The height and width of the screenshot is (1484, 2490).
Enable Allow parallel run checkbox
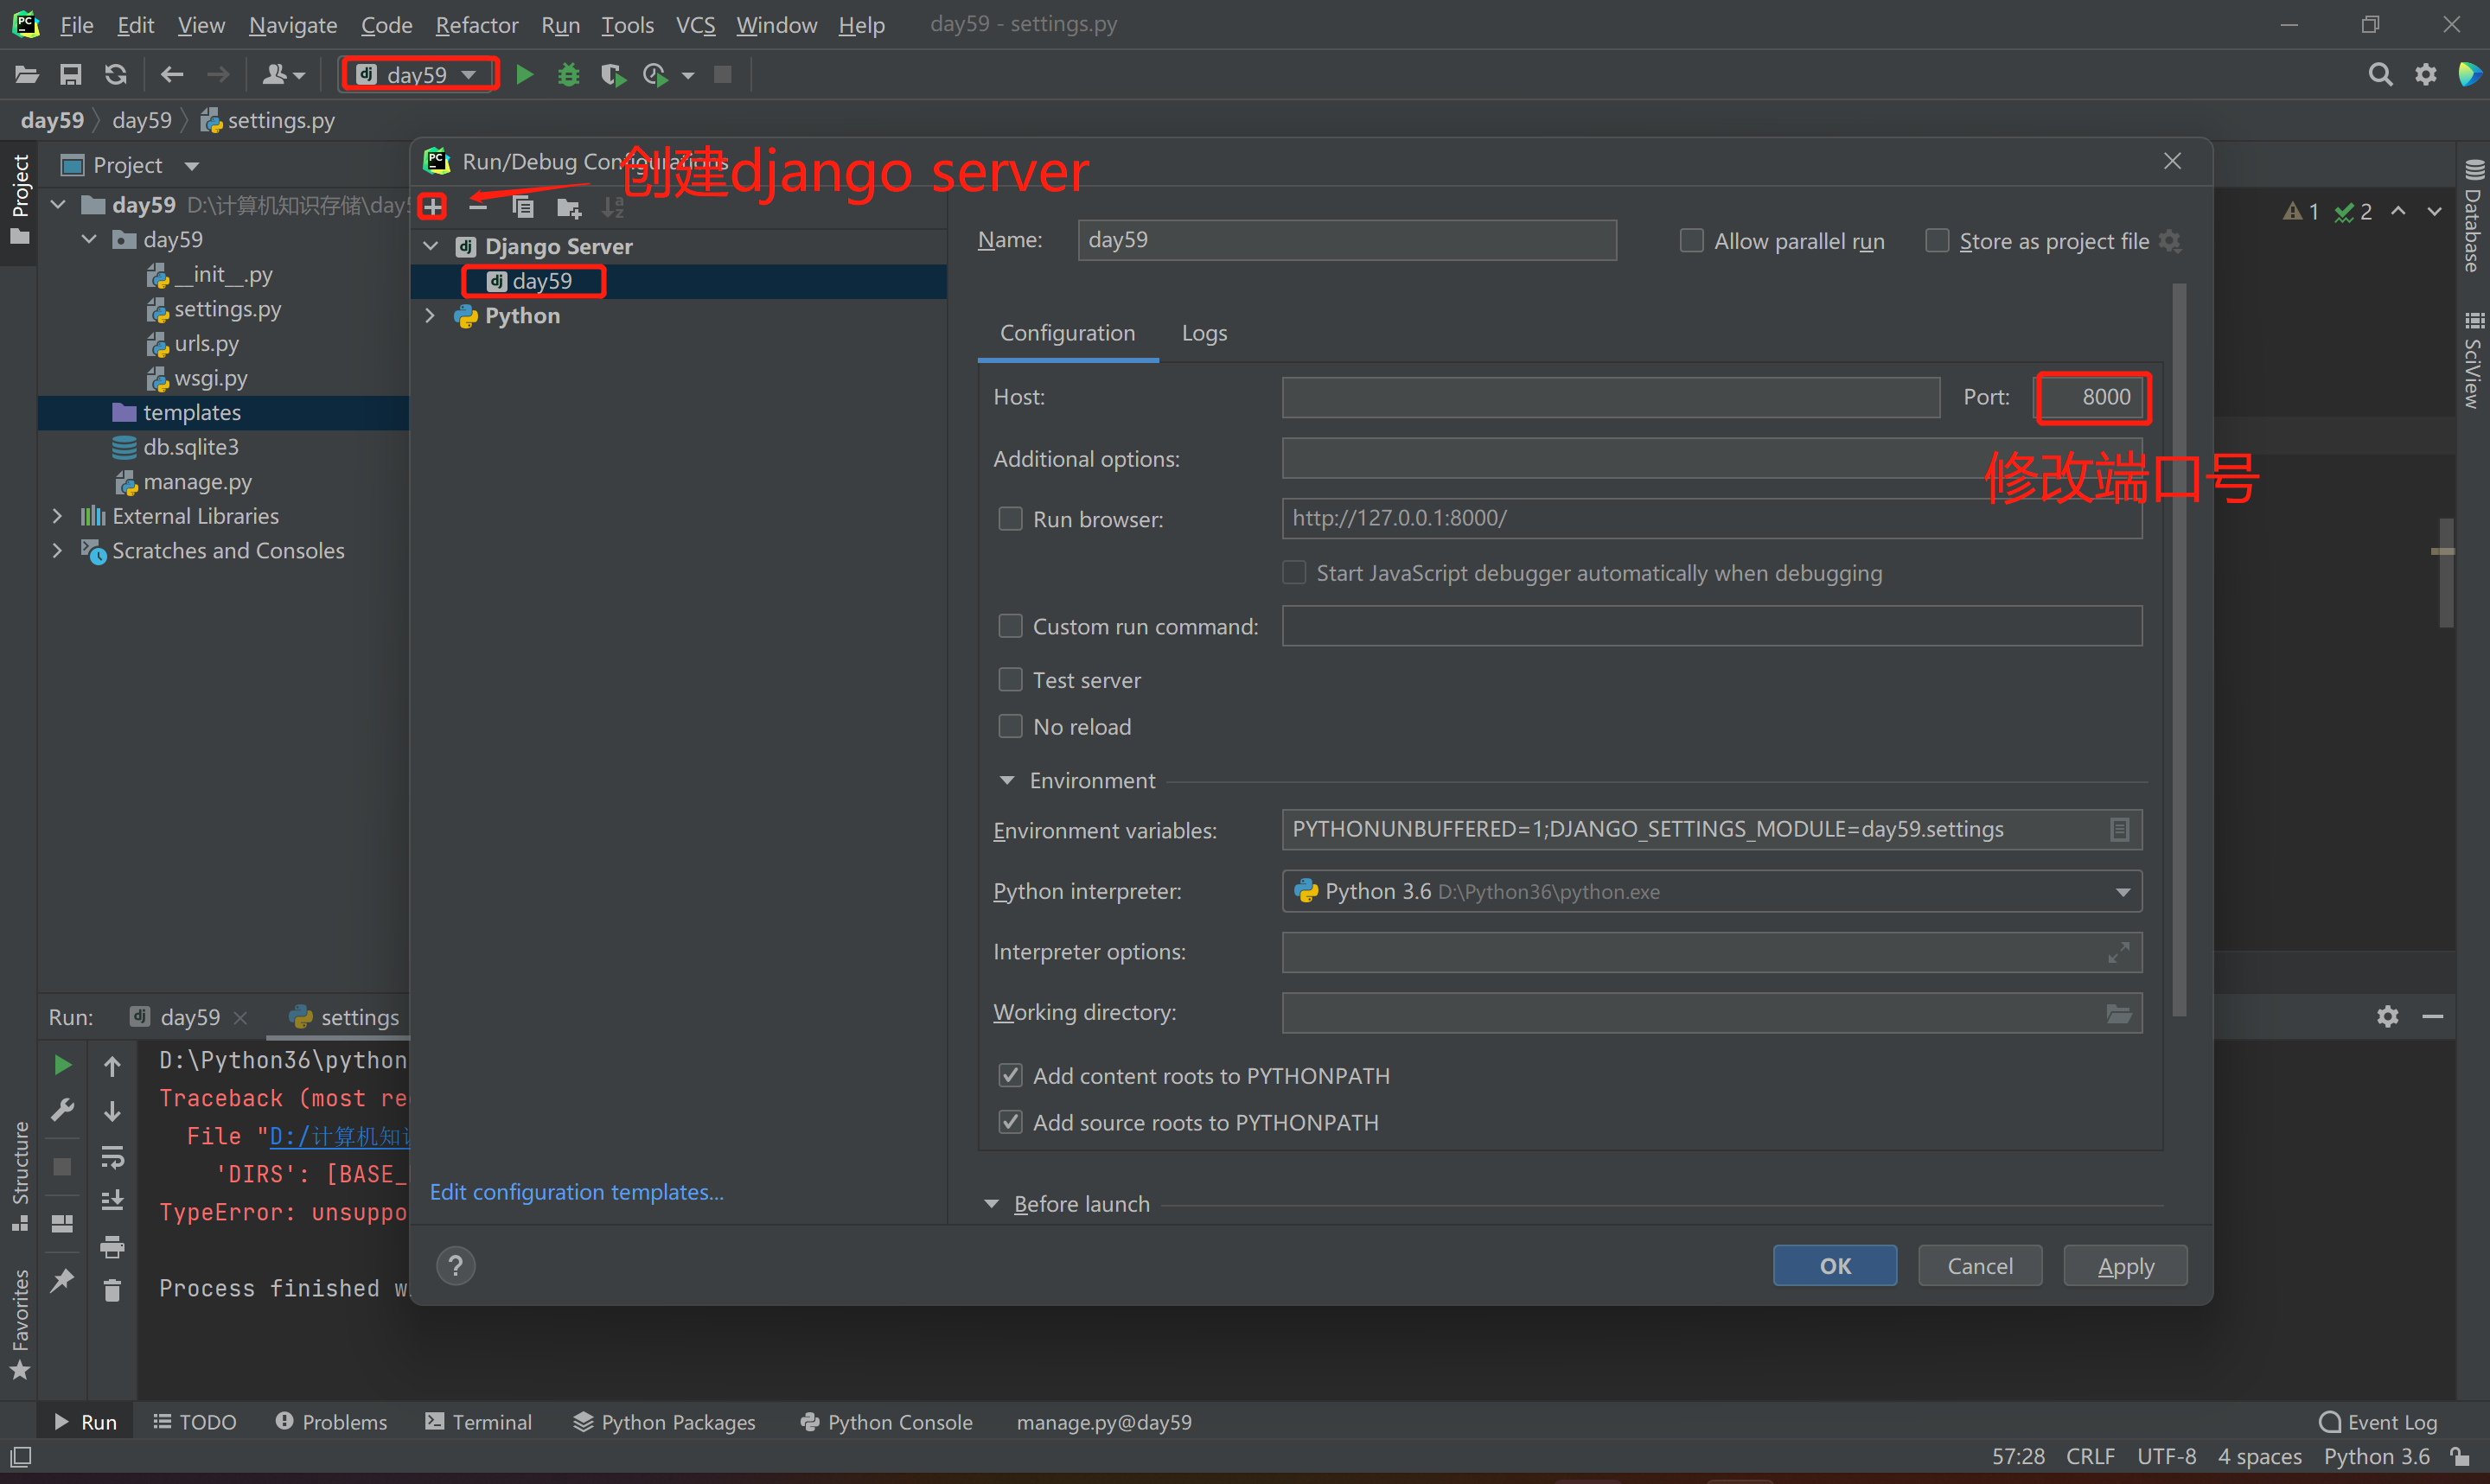[1691, 241]
